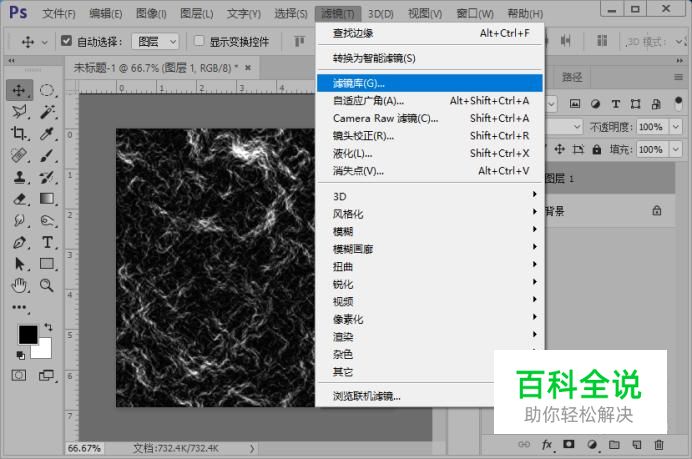Toggle lock all on the layer

[x=597, y=150]
